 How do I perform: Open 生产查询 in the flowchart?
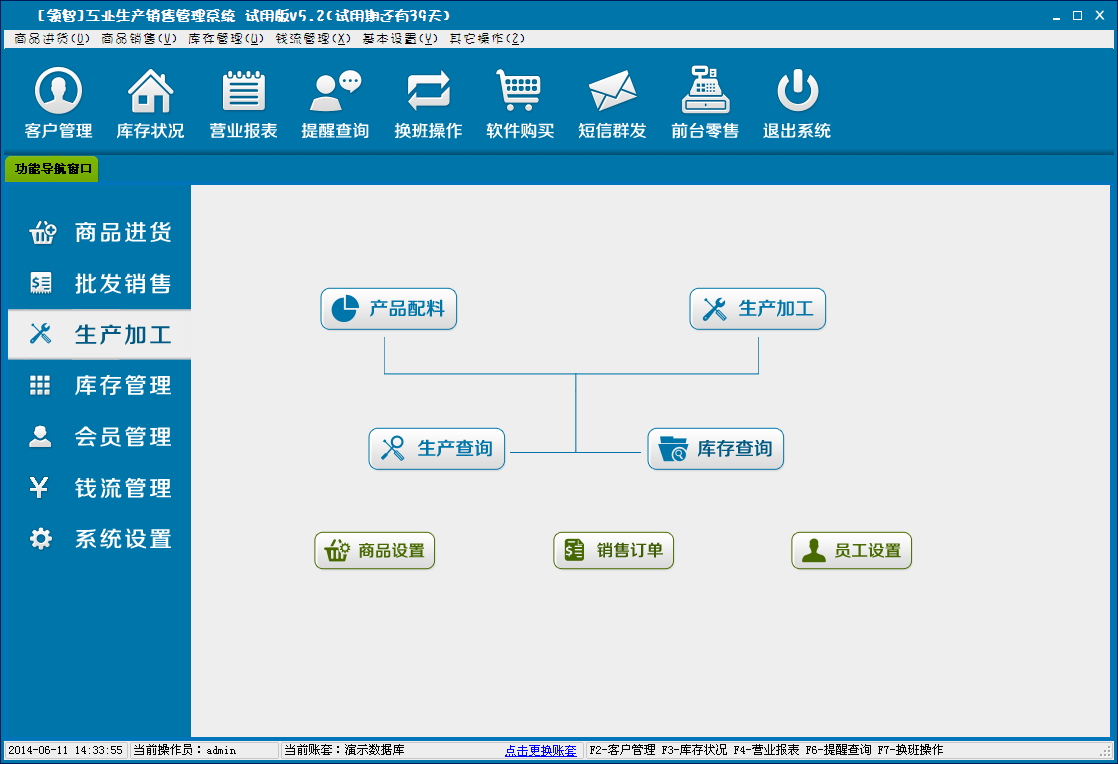click(437, 449)
